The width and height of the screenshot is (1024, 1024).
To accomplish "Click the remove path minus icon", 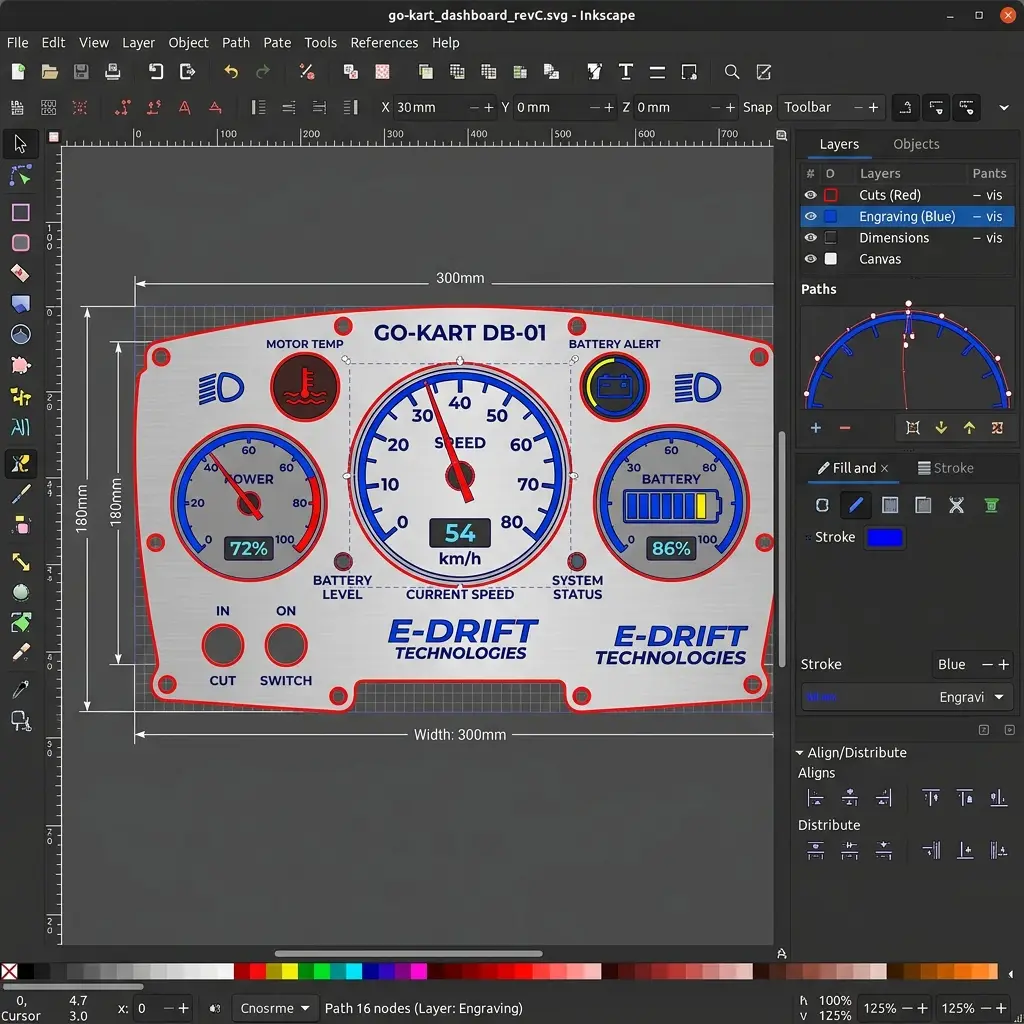I will tap(844, 428).
